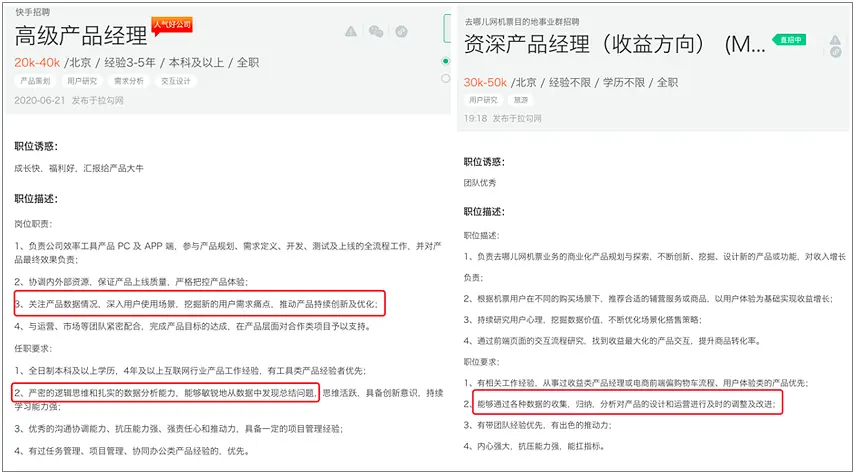The height and width of the screenshot is (474, 856).
Task: Click the 经验3-5年 requirement text
Action: point(130,62)
